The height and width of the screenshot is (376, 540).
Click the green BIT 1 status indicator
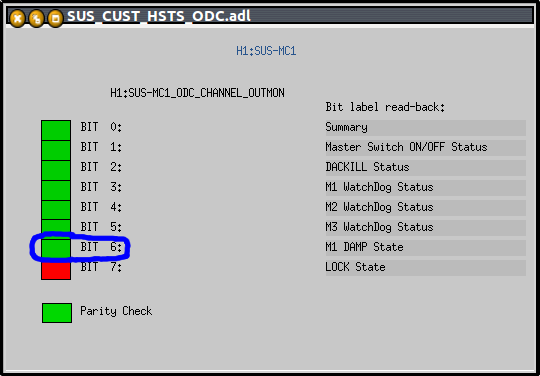tap(56, 150)
